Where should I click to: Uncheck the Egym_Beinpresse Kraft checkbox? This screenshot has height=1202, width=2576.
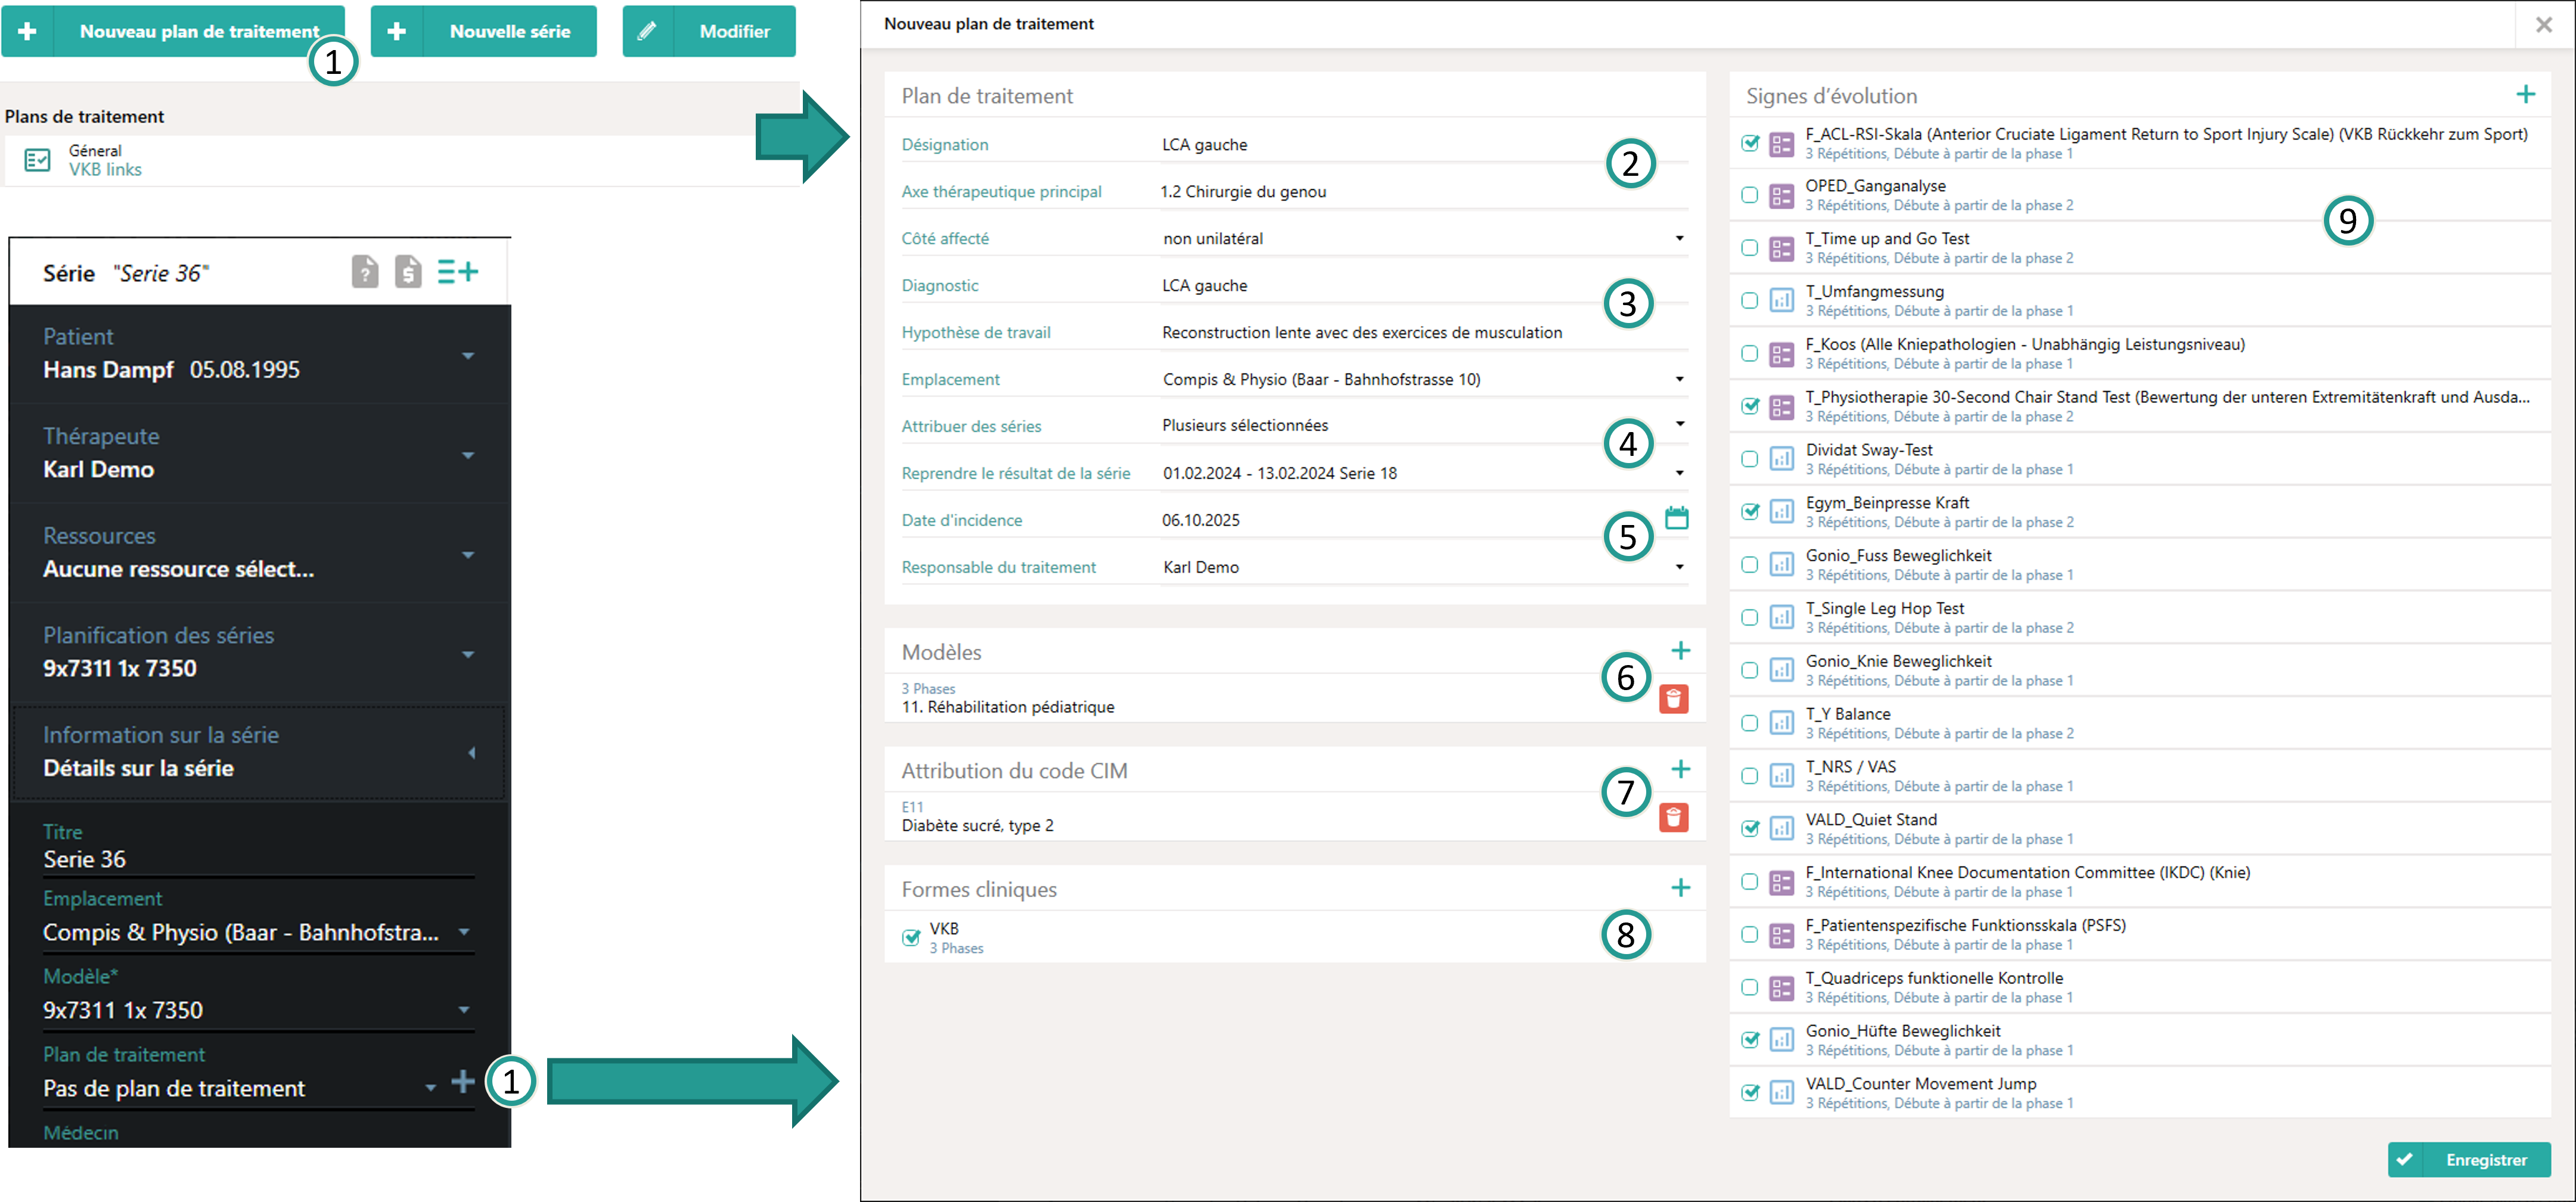(1749, 512)
